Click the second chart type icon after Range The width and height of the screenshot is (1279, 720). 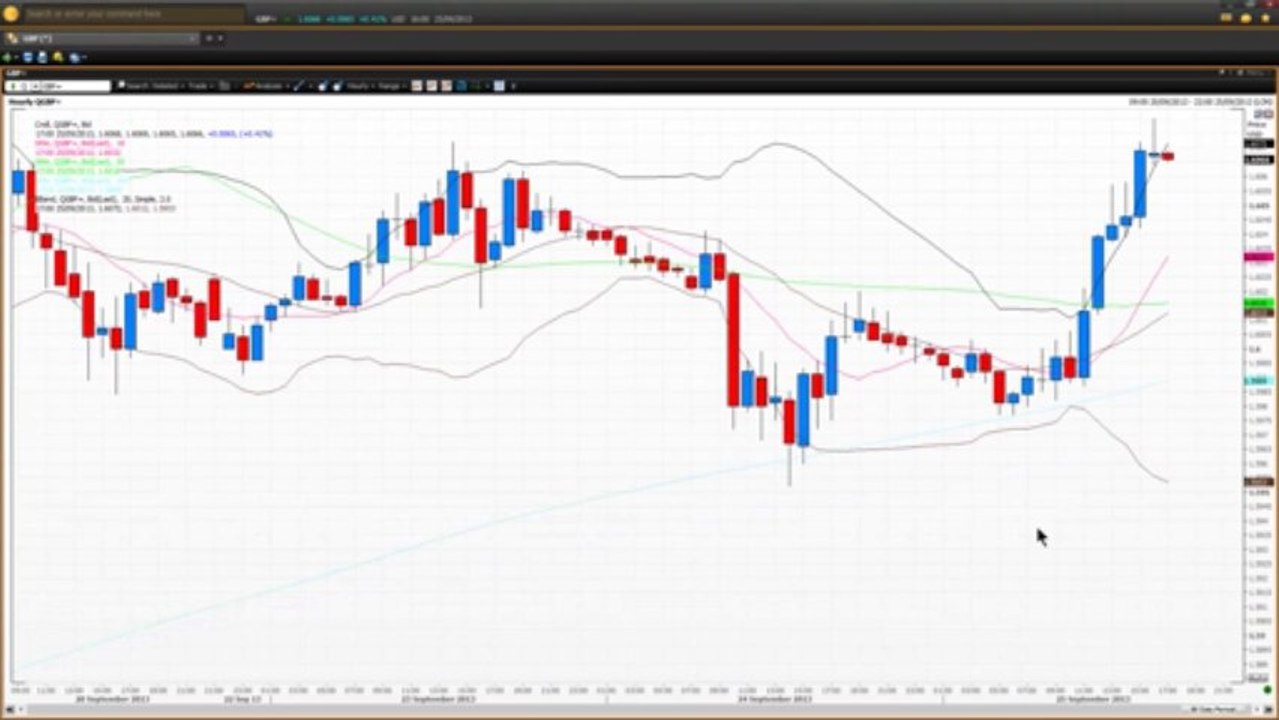(x=431, y=86)
